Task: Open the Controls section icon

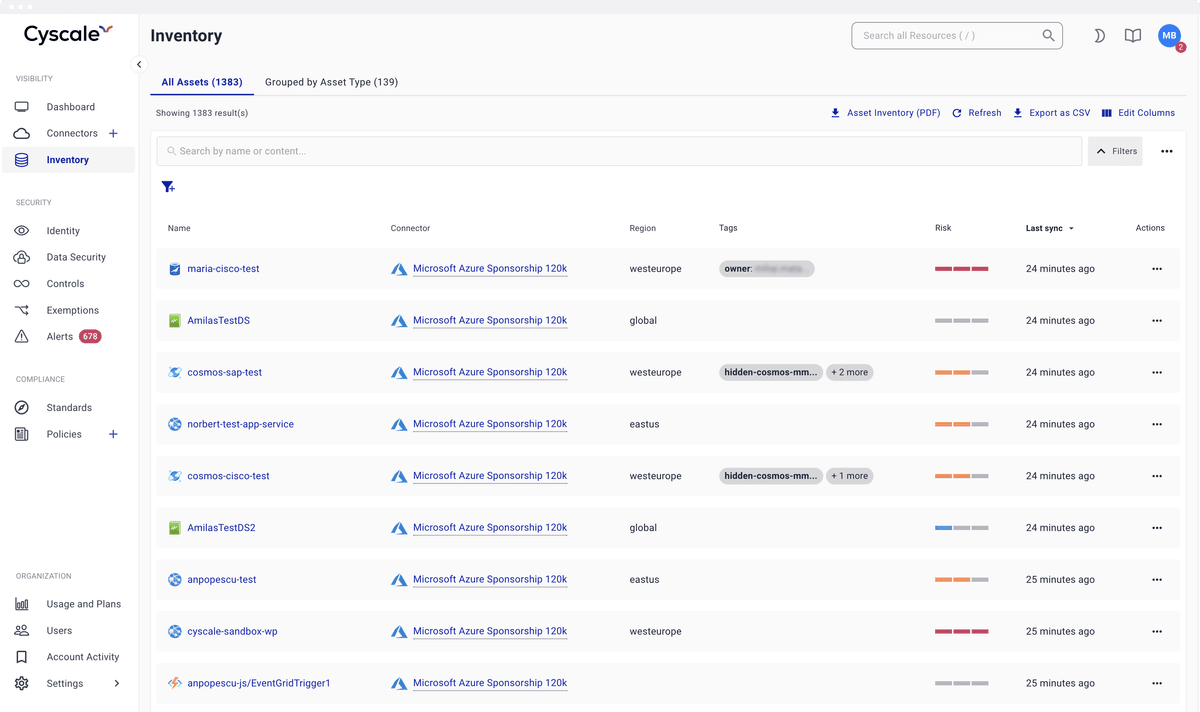Action: coord(22,283)
